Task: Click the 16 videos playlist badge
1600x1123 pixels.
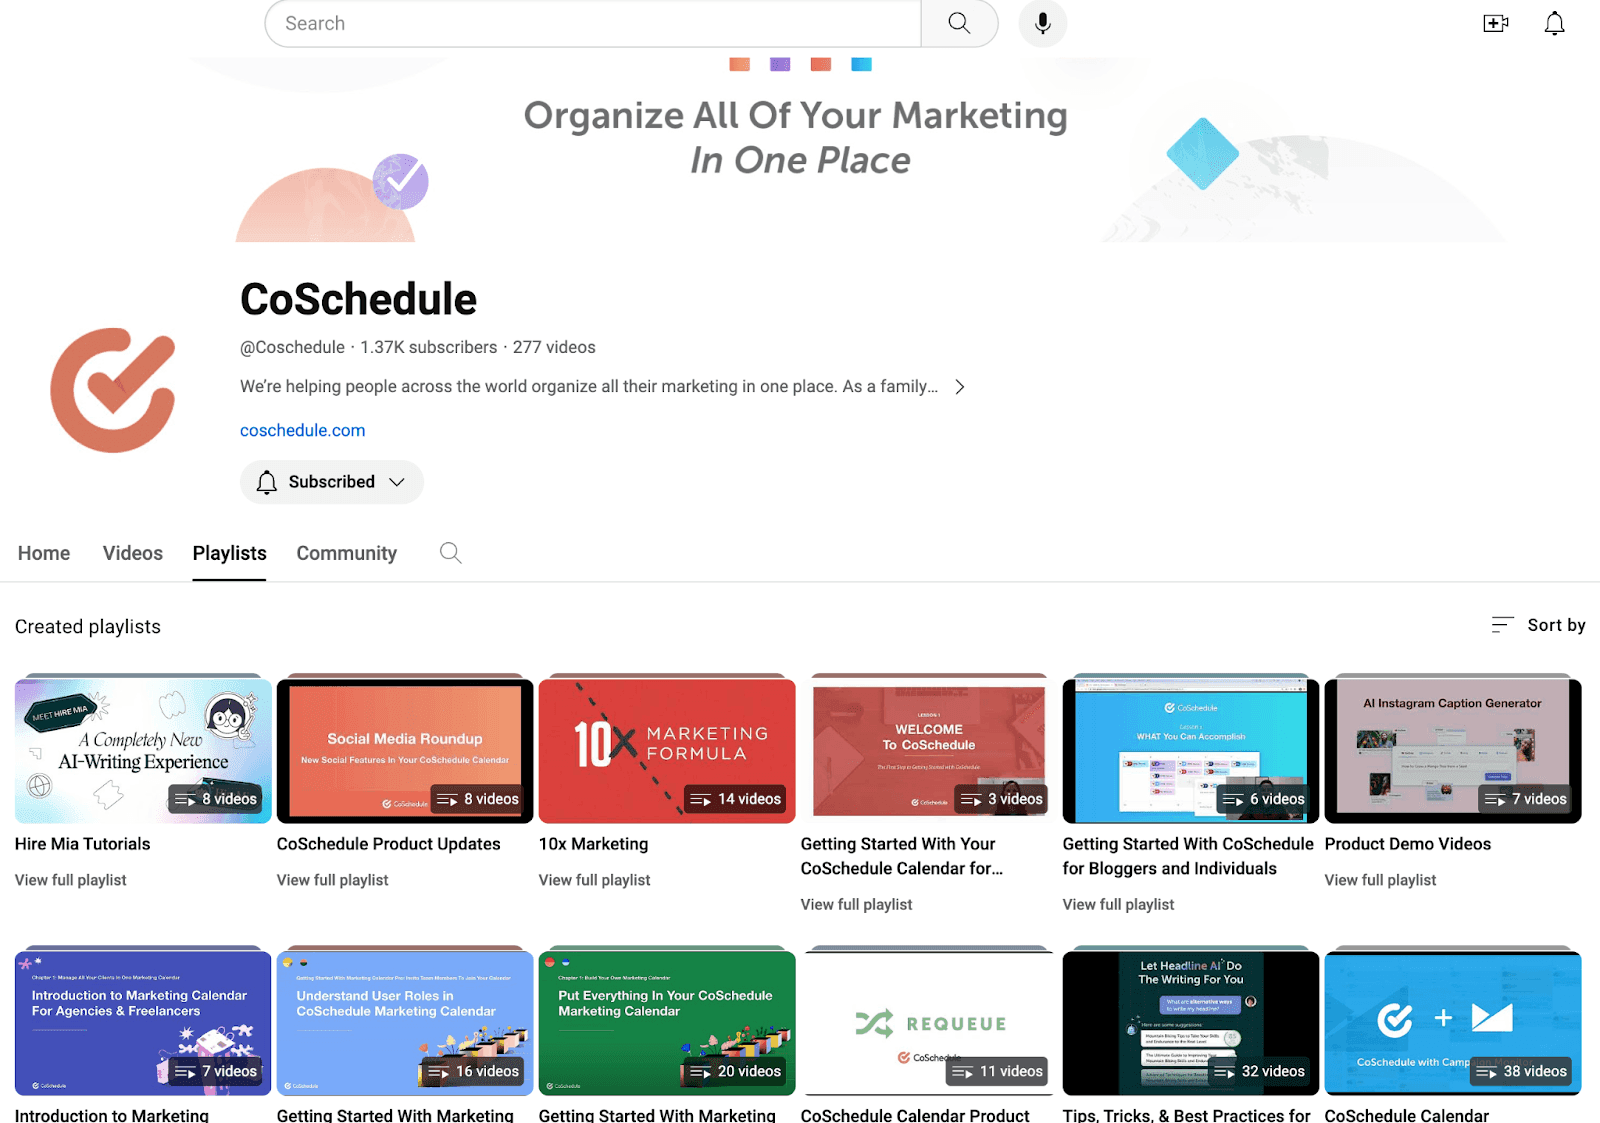Action: click(x=474, y=1071)
